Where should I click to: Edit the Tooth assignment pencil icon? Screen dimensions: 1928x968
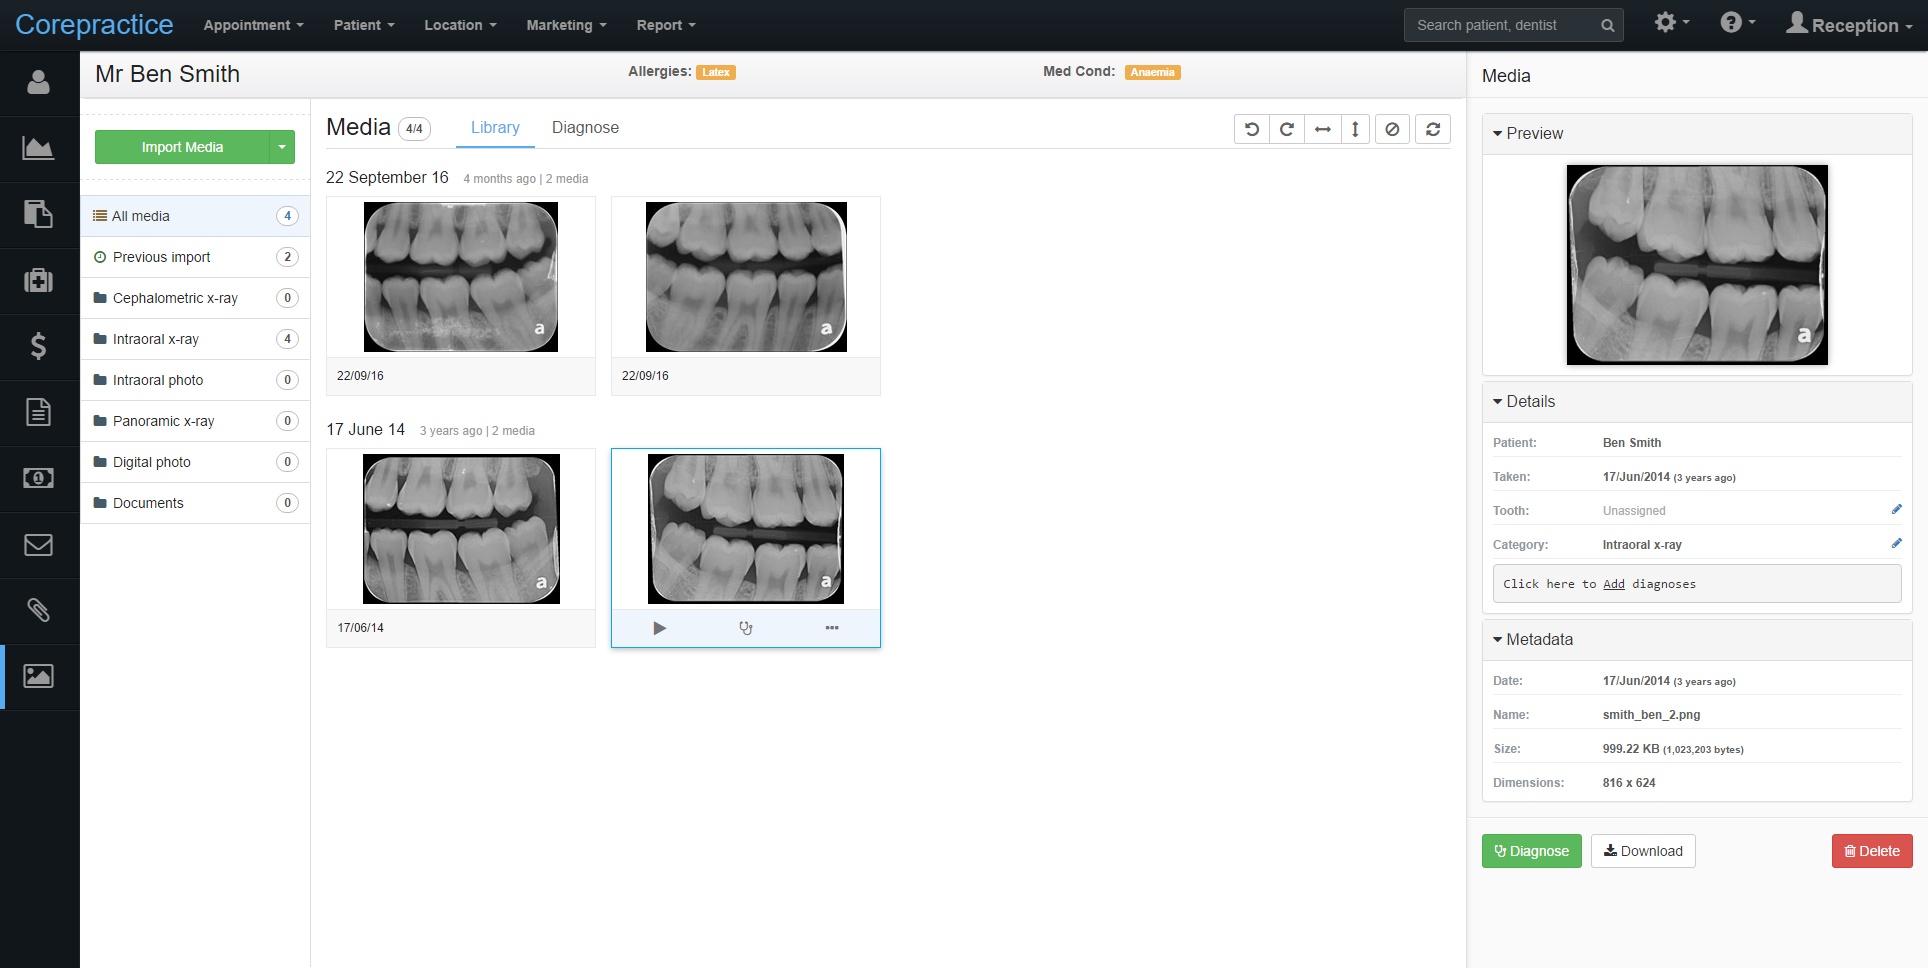pyautogui.click(x=1896, y=510)
